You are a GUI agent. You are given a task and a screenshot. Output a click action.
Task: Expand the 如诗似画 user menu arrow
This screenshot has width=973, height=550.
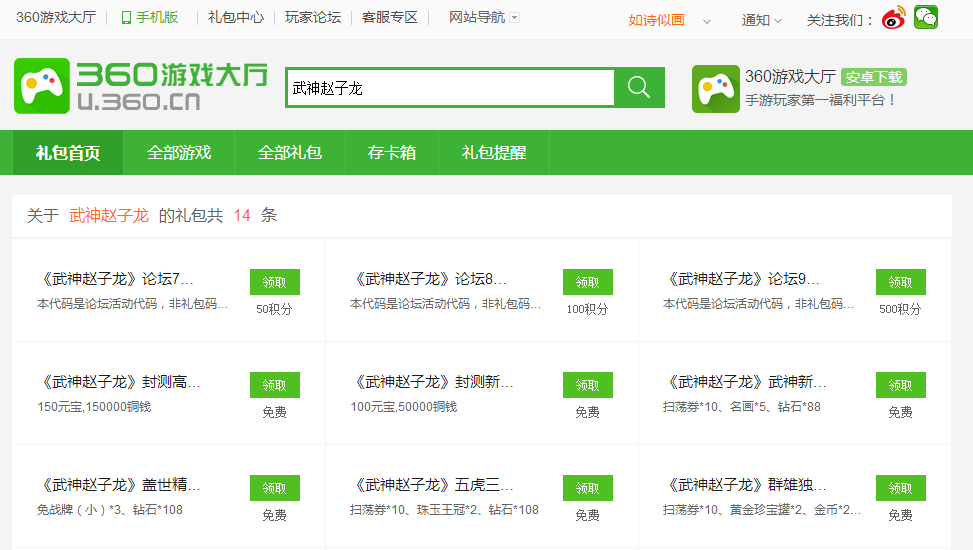click(x=706, y=22)
